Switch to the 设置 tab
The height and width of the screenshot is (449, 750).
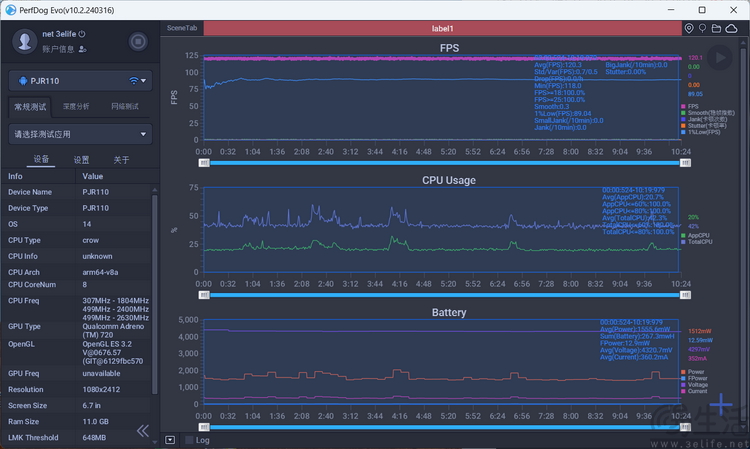tap(81, 160)
